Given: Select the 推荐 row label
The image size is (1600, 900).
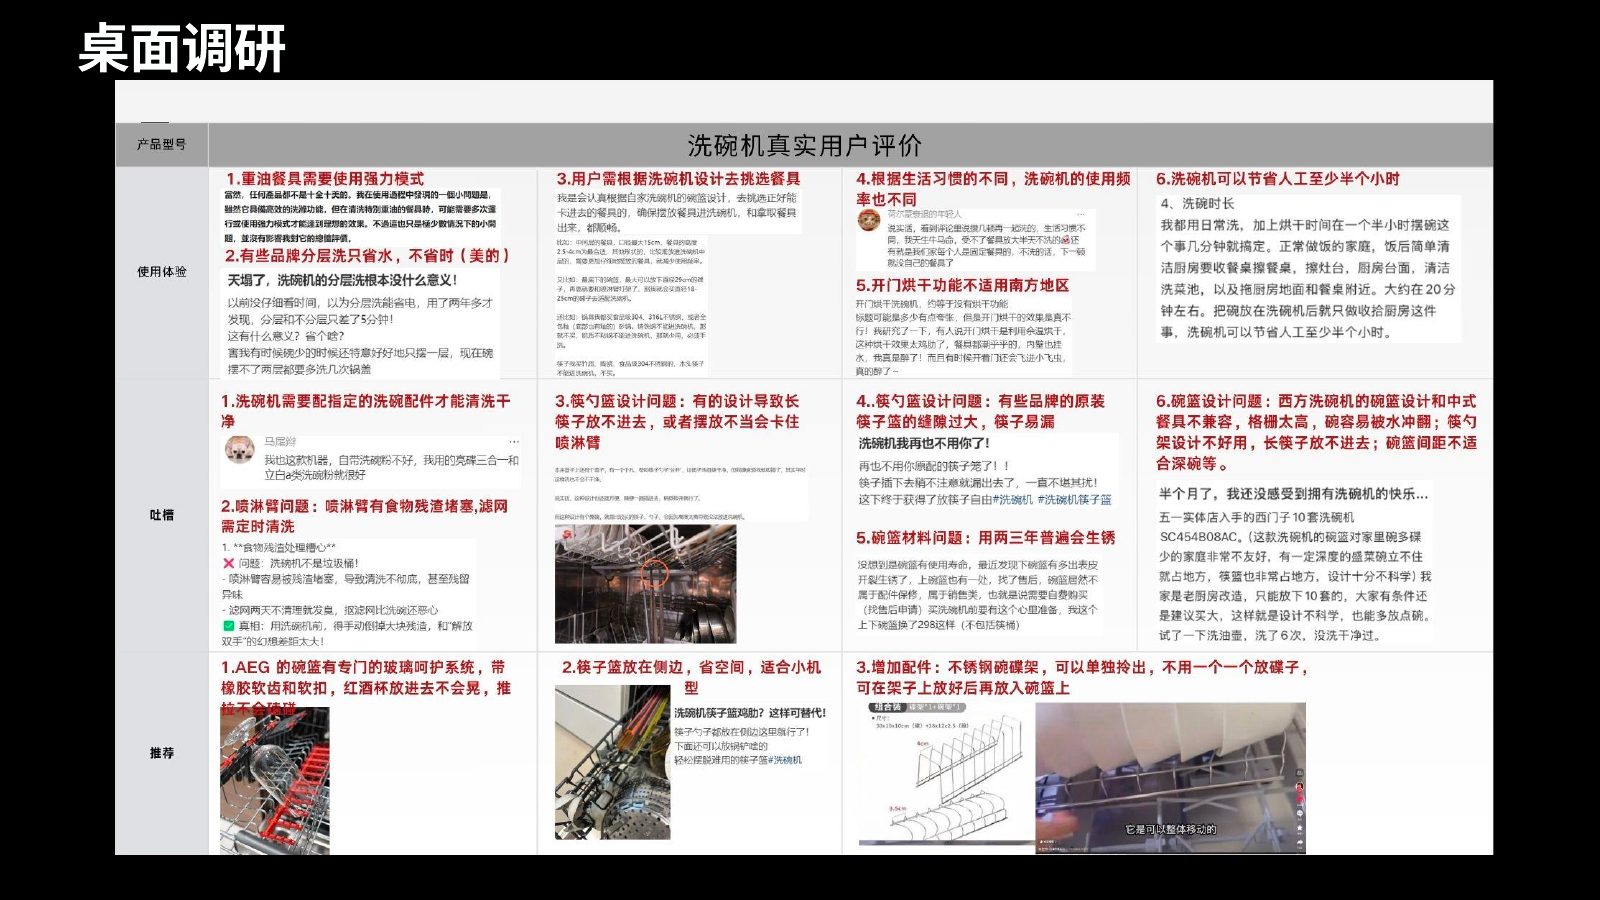Looking at the screenshot, I should [x=162, y=753].
